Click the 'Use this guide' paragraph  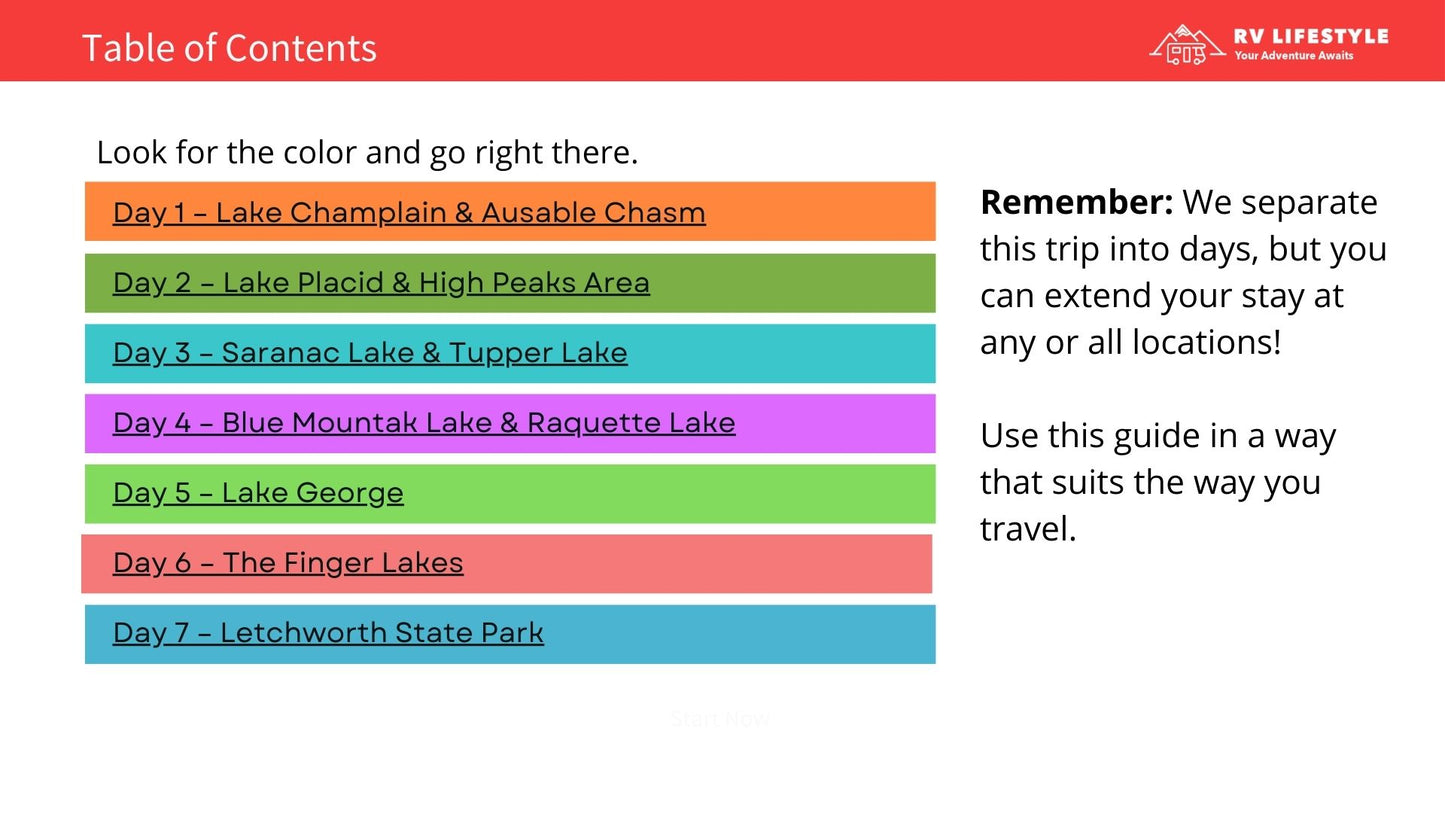click(x=1158, y=482)
